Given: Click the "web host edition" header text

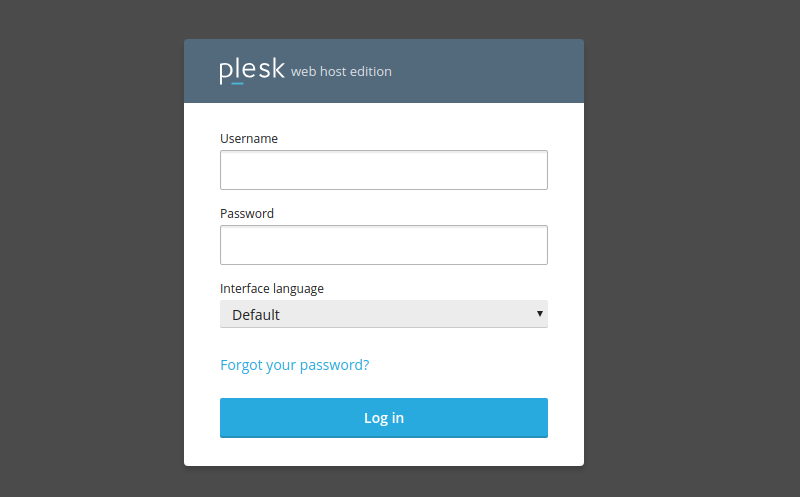Looking at the screenshot, I should [x=341, y=72].
